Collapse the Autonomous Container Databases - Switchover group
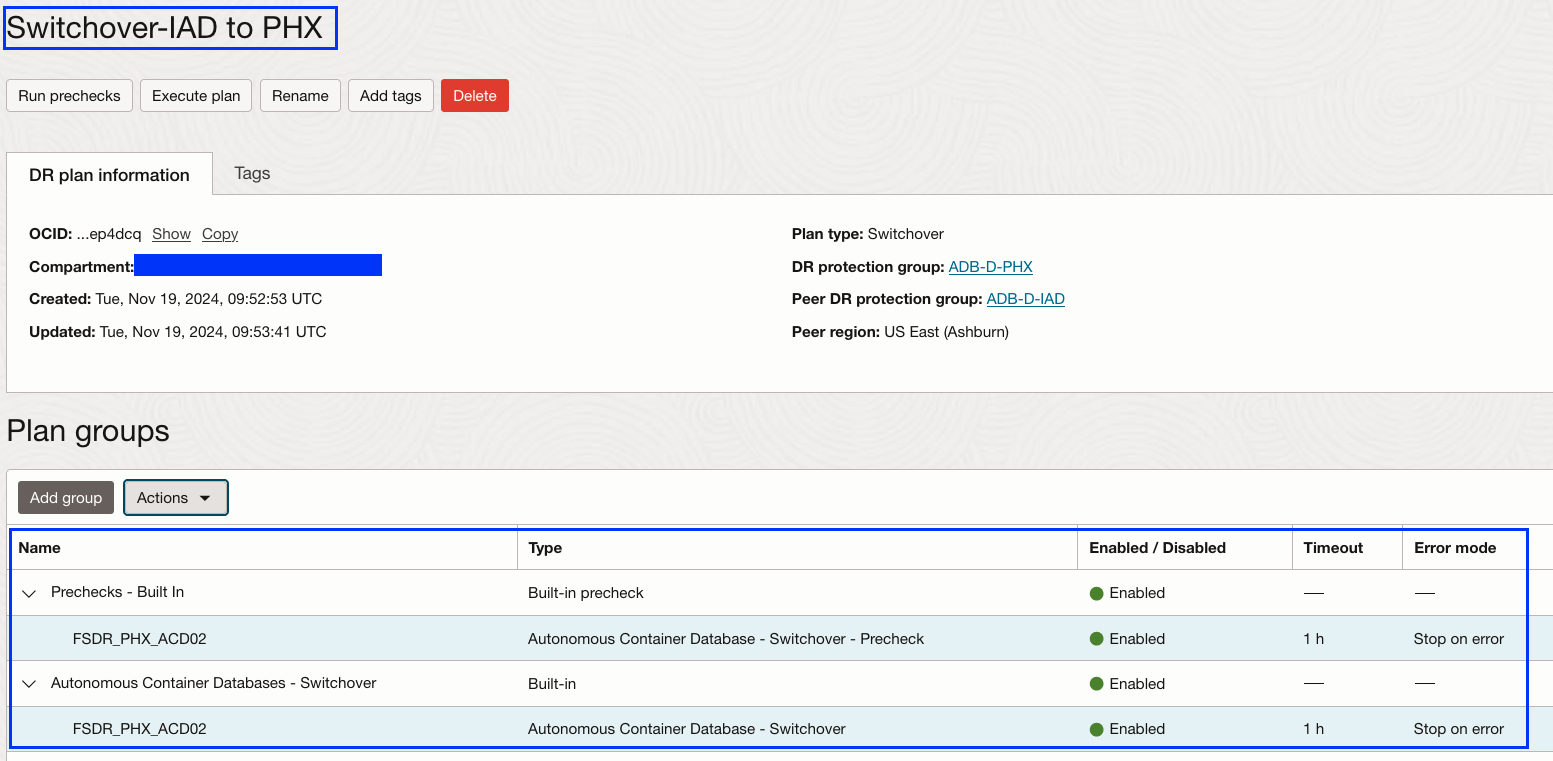Image resolution: width=1553 pixels, height=761 pixels. 29,684
